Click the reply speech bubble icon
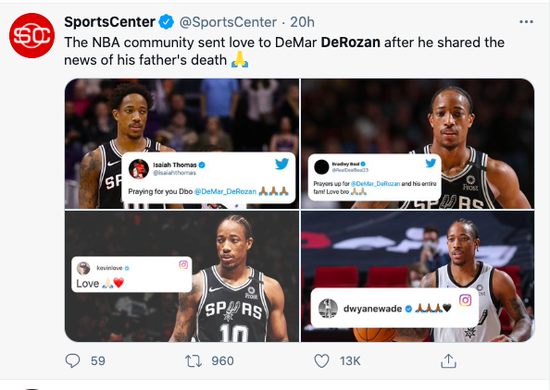The height and width of the screenshot is (390, 550). pyautogui.click(x=73, y=361)
